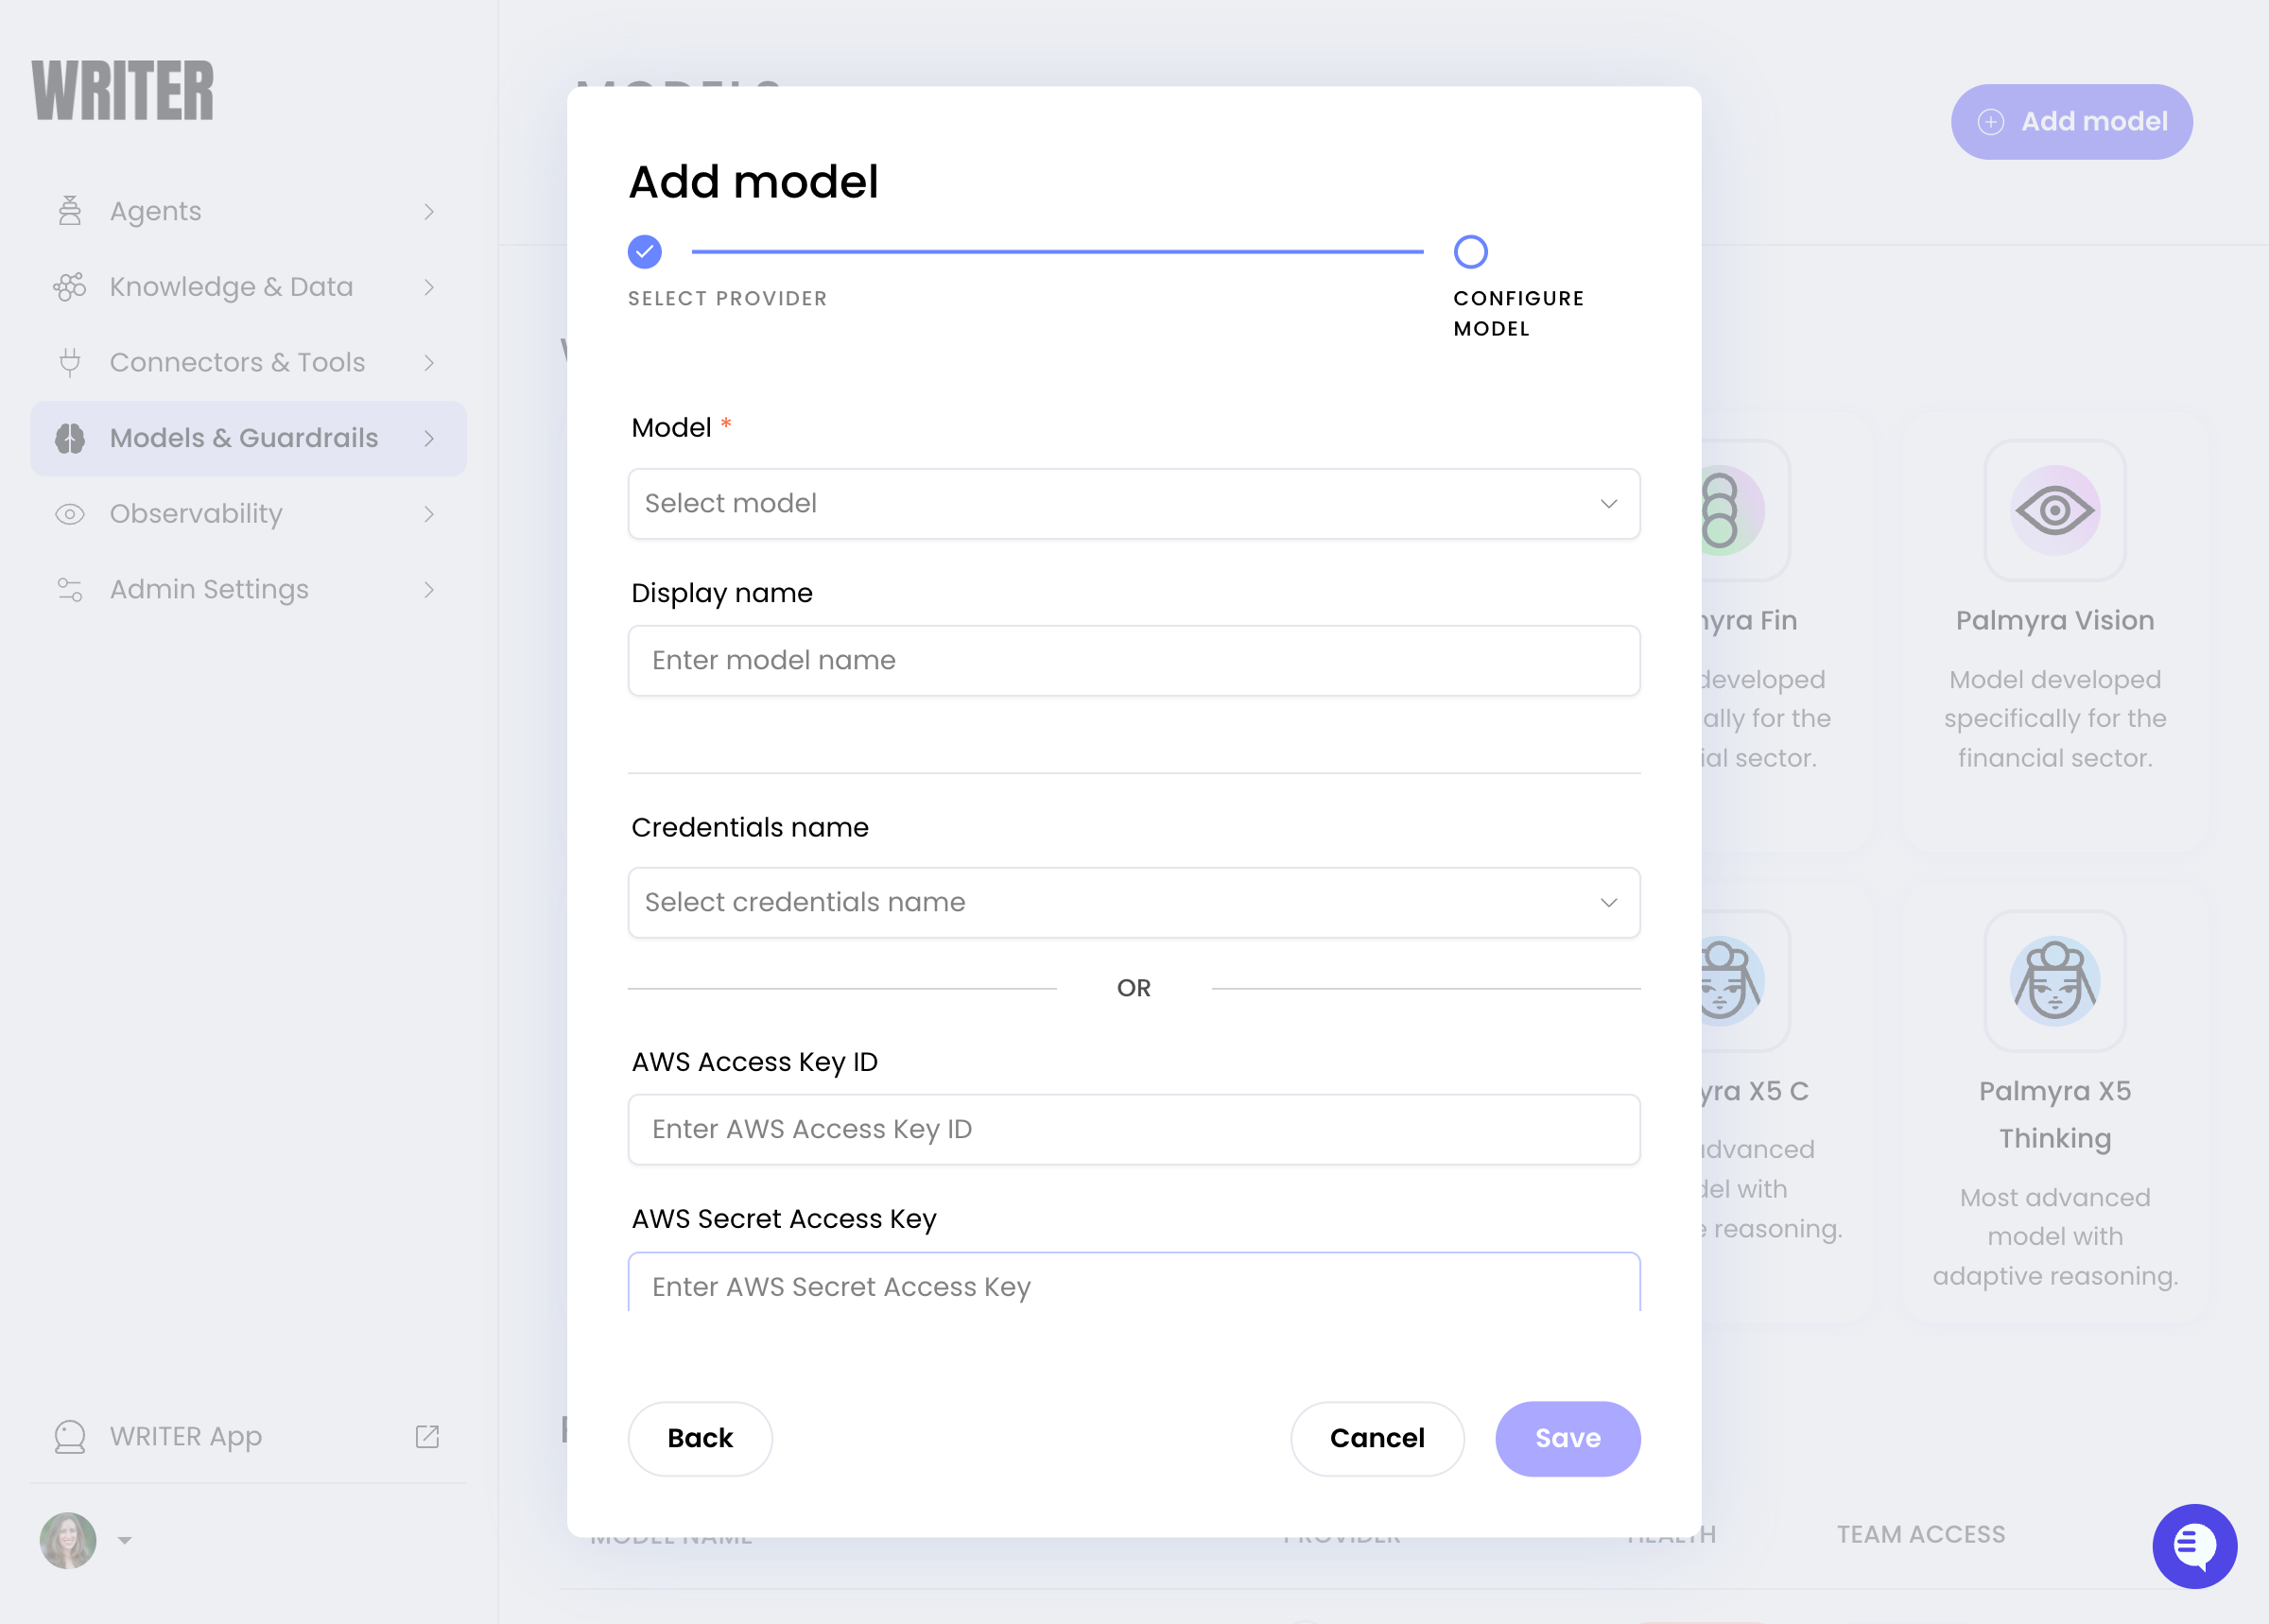Expand the Agents menu chevron
The height and width of the screenshot is (1624, 2269).
pos(429,211)
